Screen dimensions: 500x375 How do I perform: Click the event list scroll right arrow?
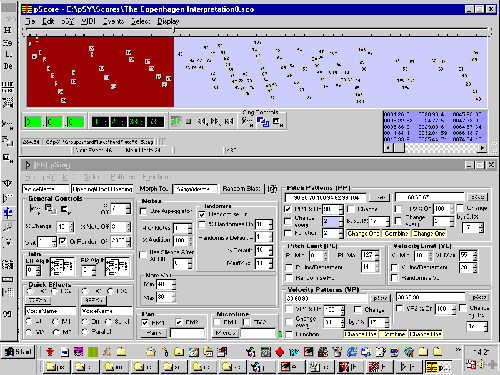[x=482, y=147]
